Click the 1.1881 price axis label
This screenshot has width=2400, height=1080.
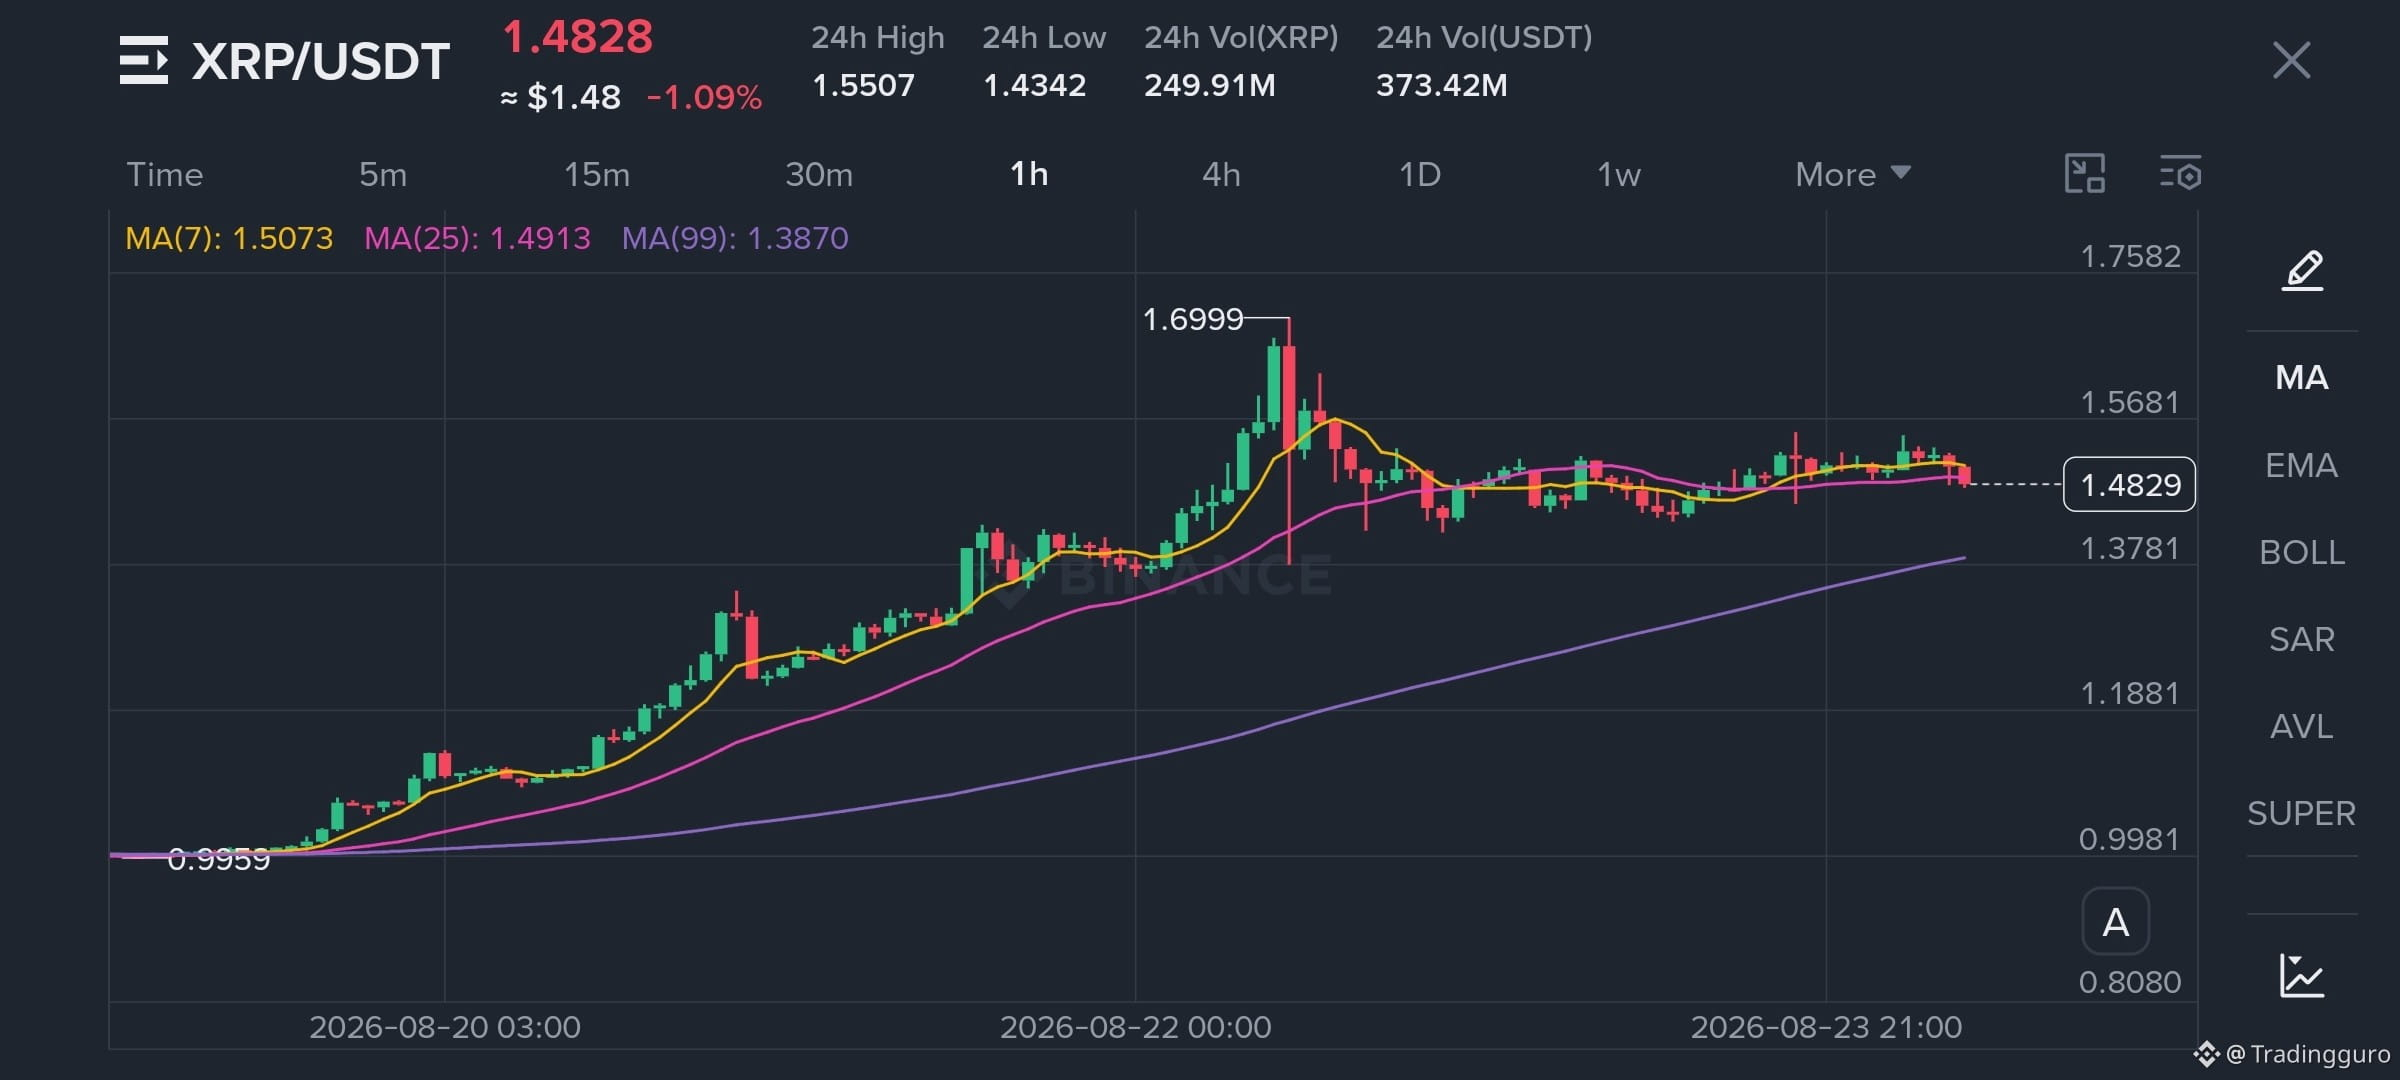2129,693
